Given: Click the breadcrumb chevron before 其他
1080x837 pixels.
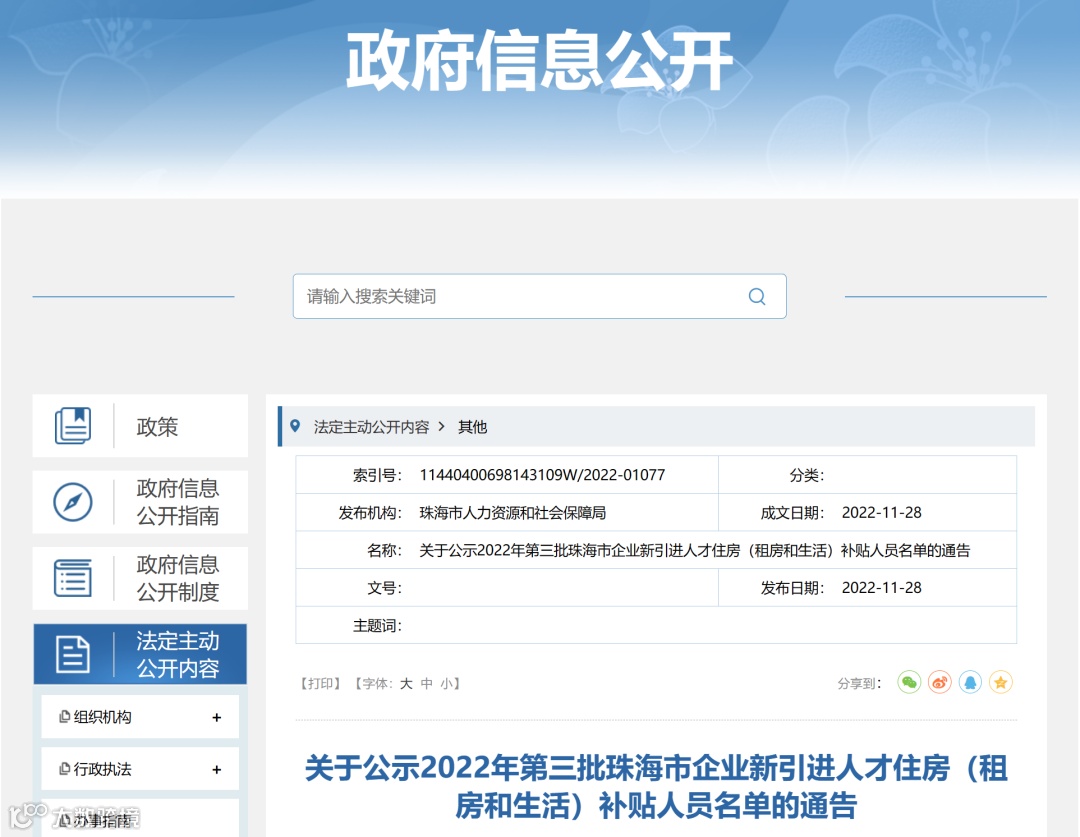Looking at the screenshot, I should pyautogui.click(x=442, y=426).
